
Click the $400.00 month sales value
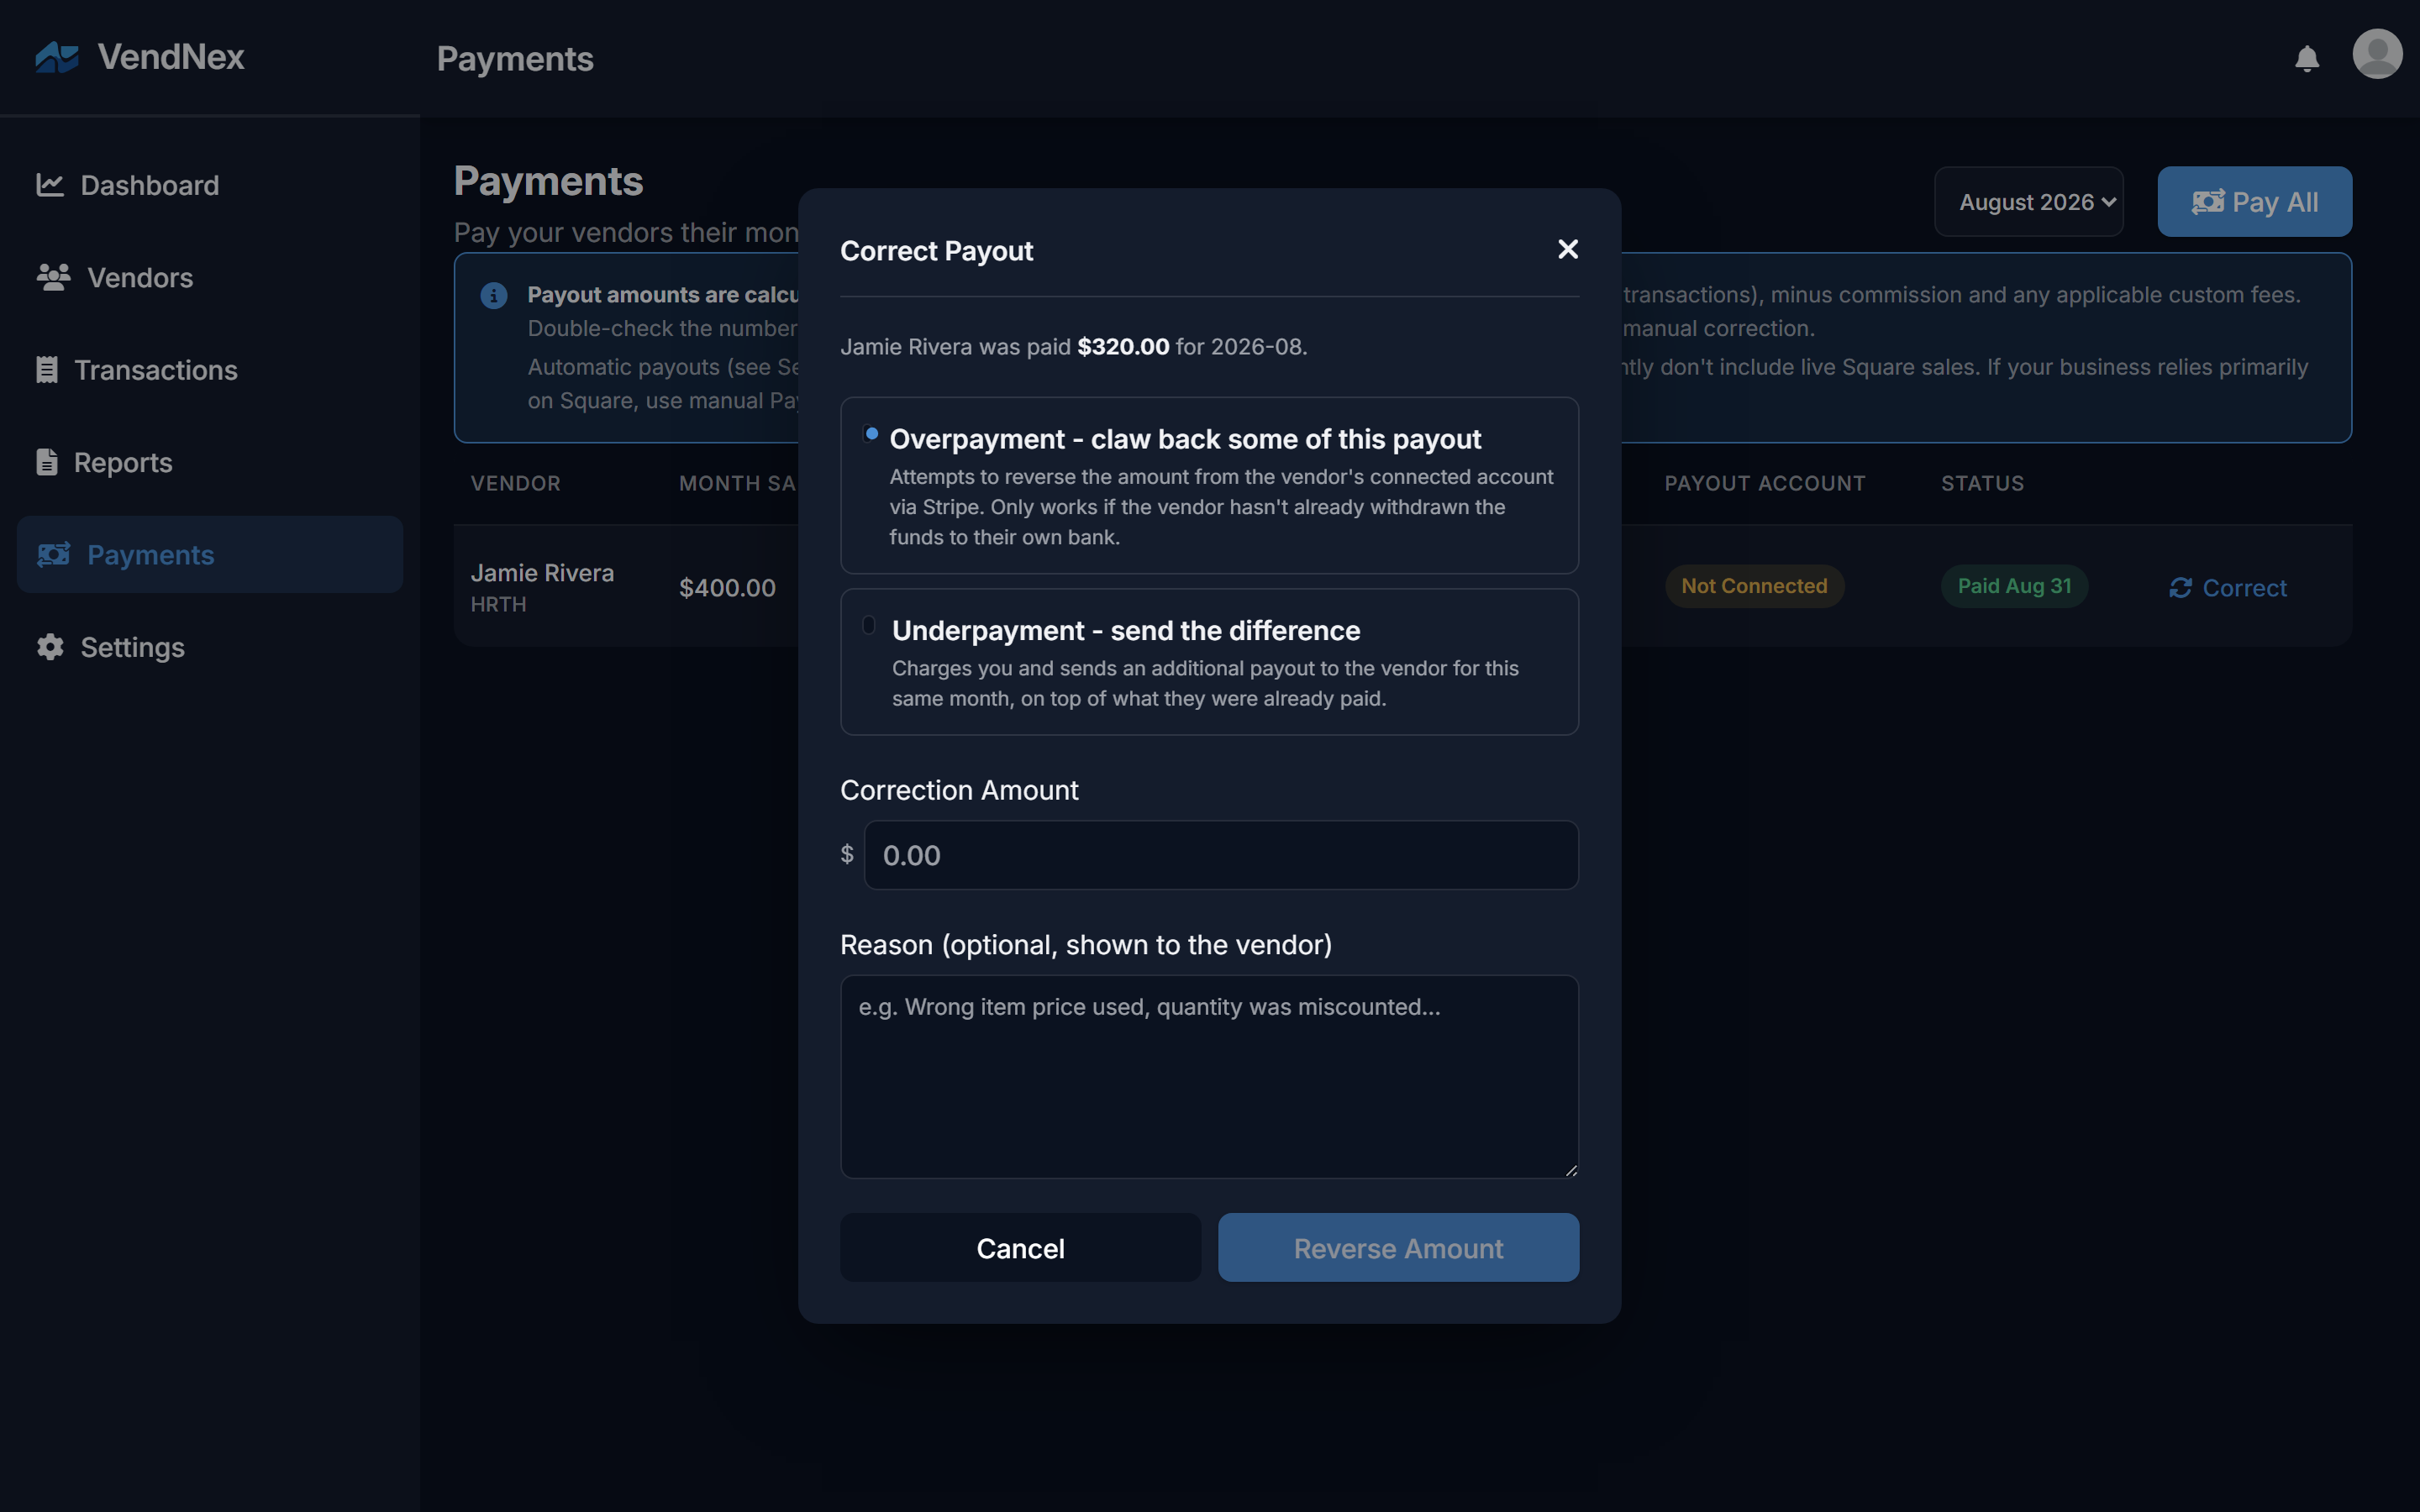click(x=727, y=588)
